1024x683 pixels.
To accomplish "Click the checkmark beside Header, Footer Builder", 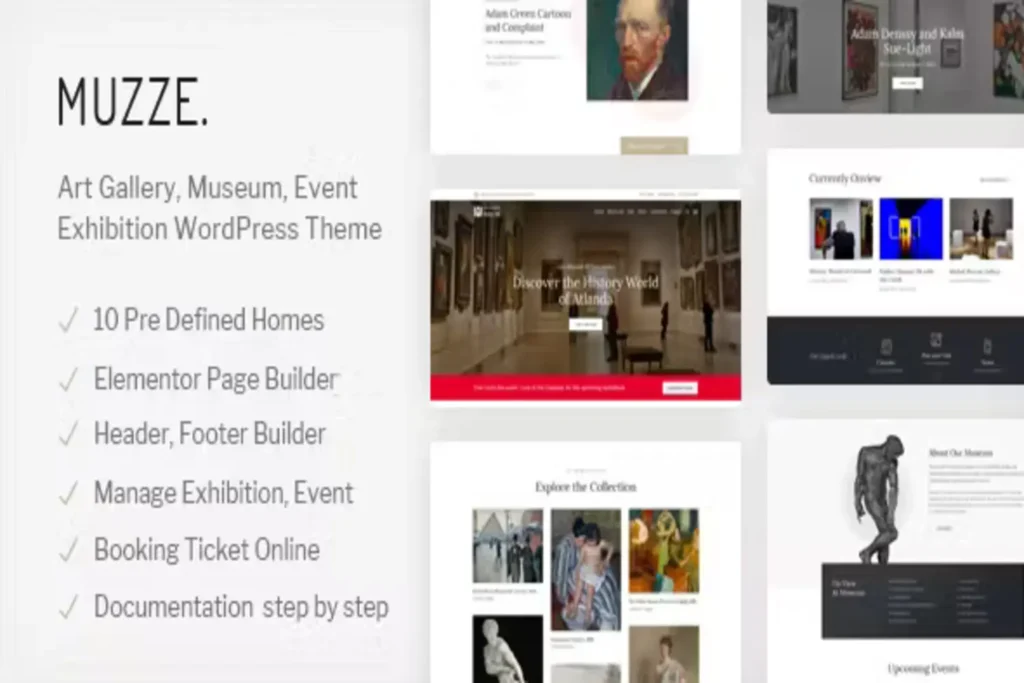I will pos(68,435).
